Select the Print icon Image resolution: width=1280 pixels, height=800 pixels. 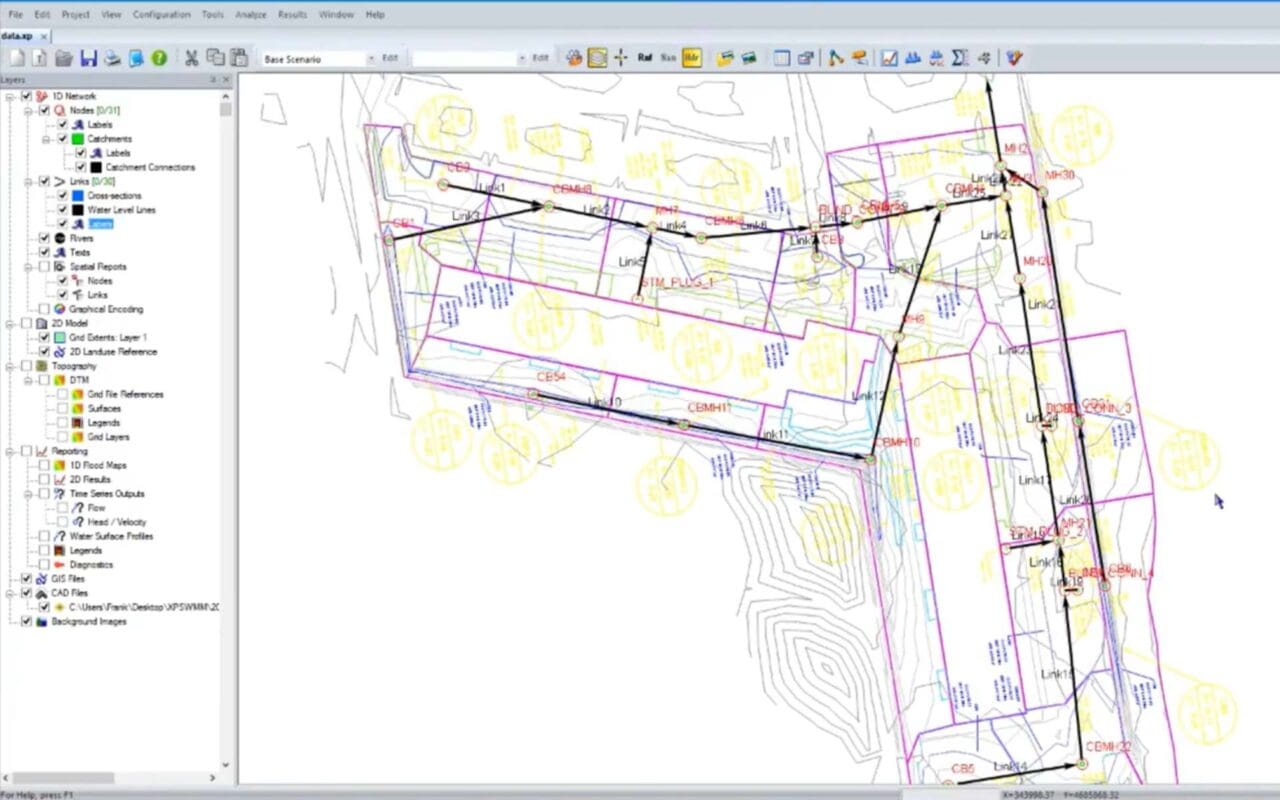click(113, 57)
